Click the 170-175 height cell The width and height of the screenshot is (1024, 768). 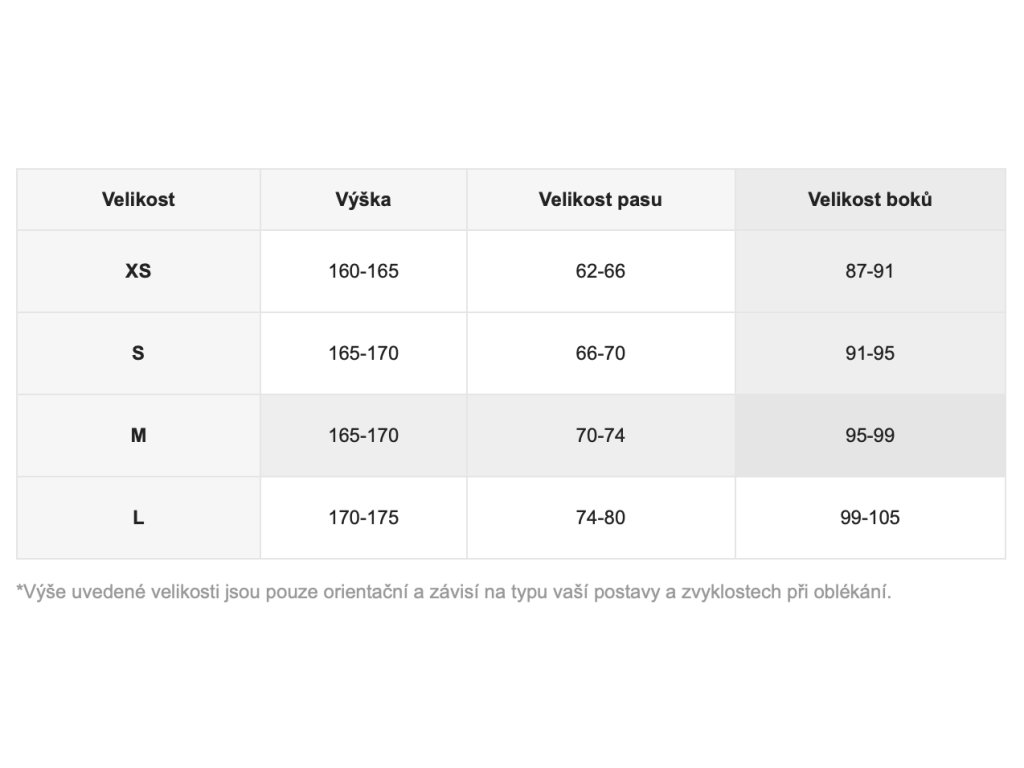point(363,517)
